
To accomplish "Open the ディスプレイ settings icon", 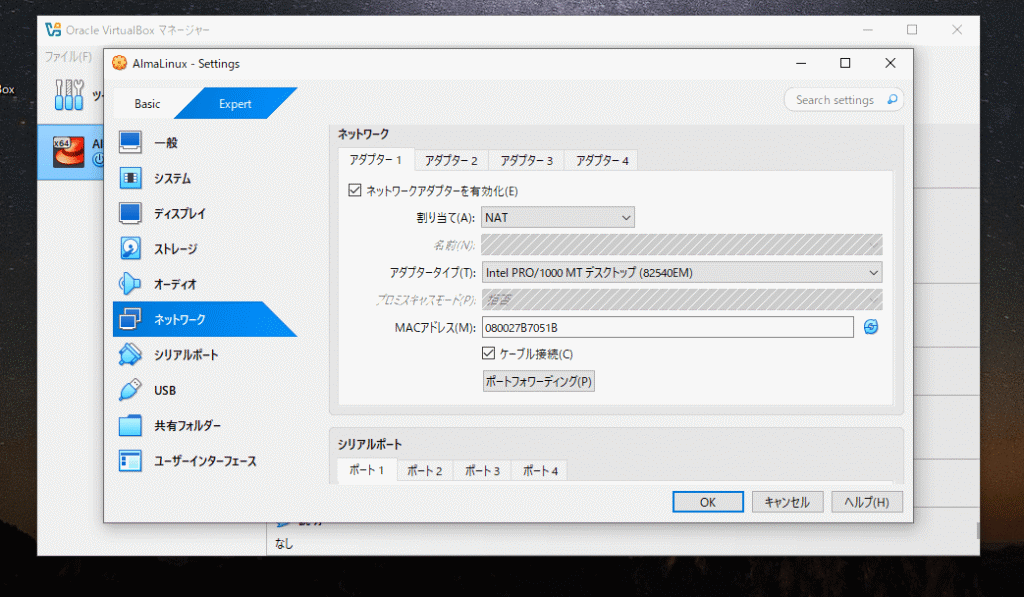I will point(130,213).
